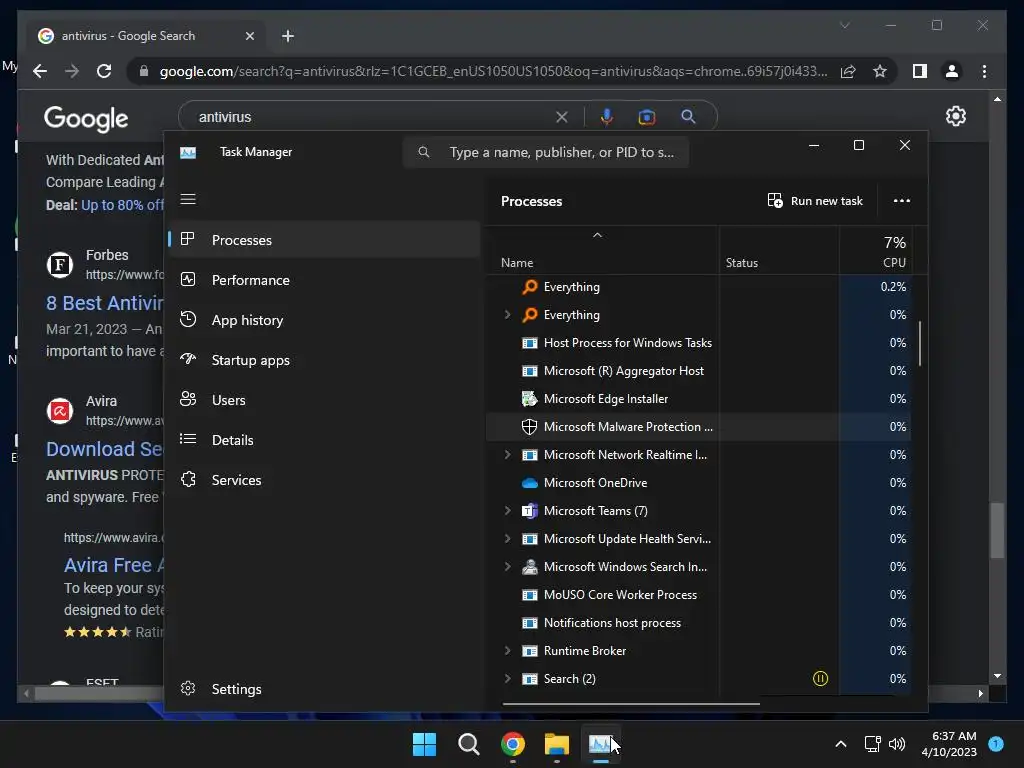This screenshot has width=1024, height=768.
Task: Open the App history tab
Action: [x=325, y=320]
